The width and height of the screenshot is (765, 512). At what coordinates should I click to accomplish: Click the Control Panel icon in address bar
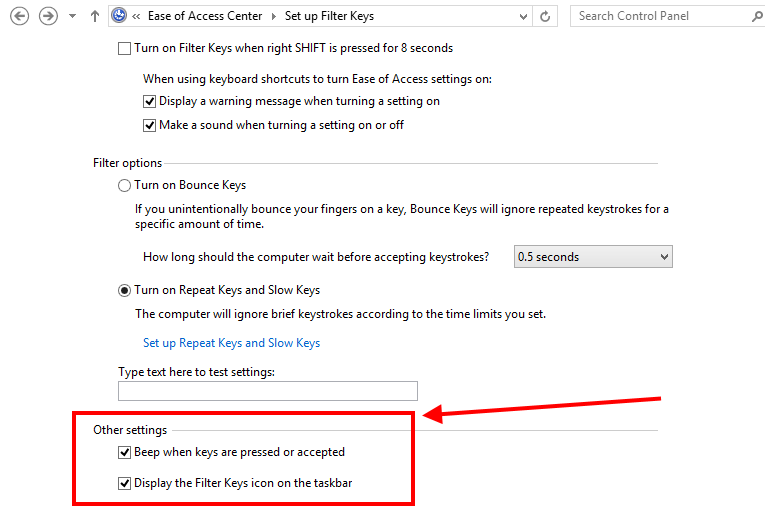[120, 16]
